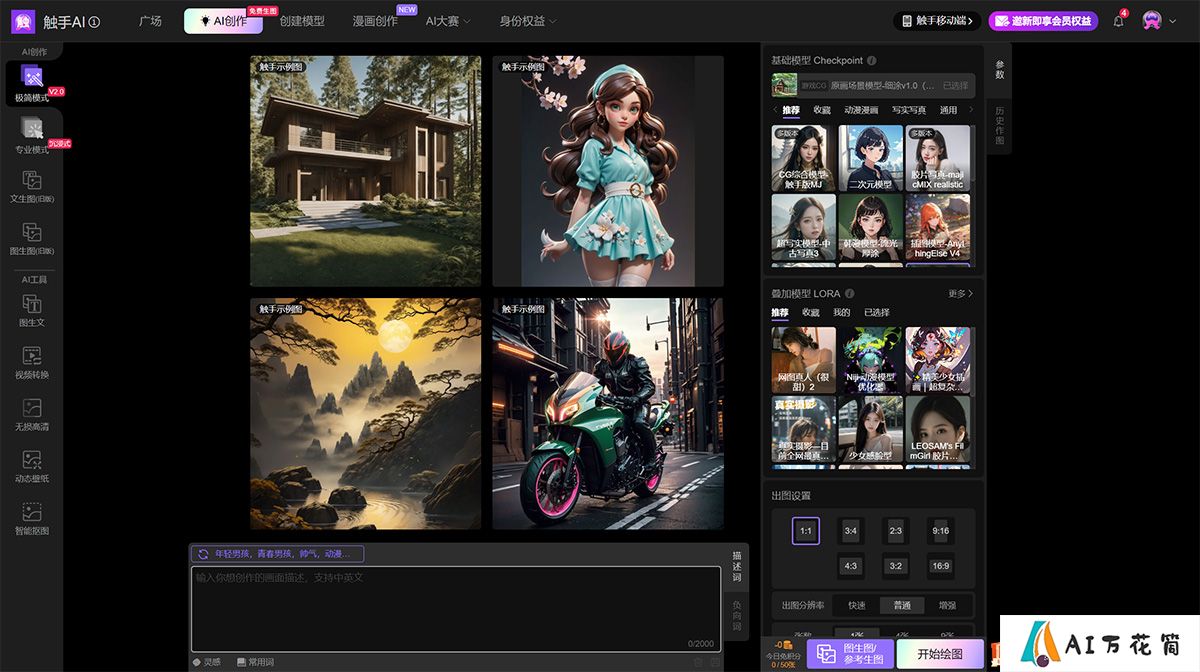Open the LORA 我的 tab
This screenshot has width=1200, height=672.
coord(842,313)
